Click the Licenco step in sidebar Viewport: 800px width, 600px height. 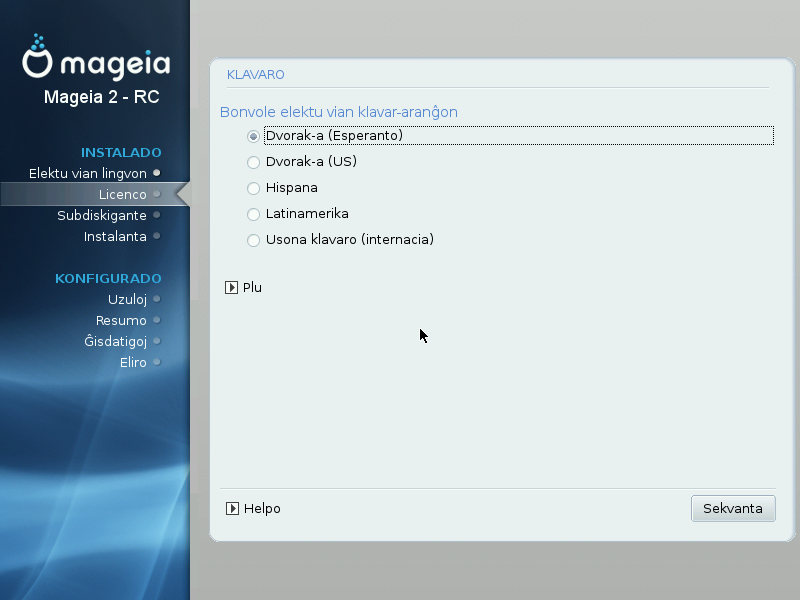122,194
